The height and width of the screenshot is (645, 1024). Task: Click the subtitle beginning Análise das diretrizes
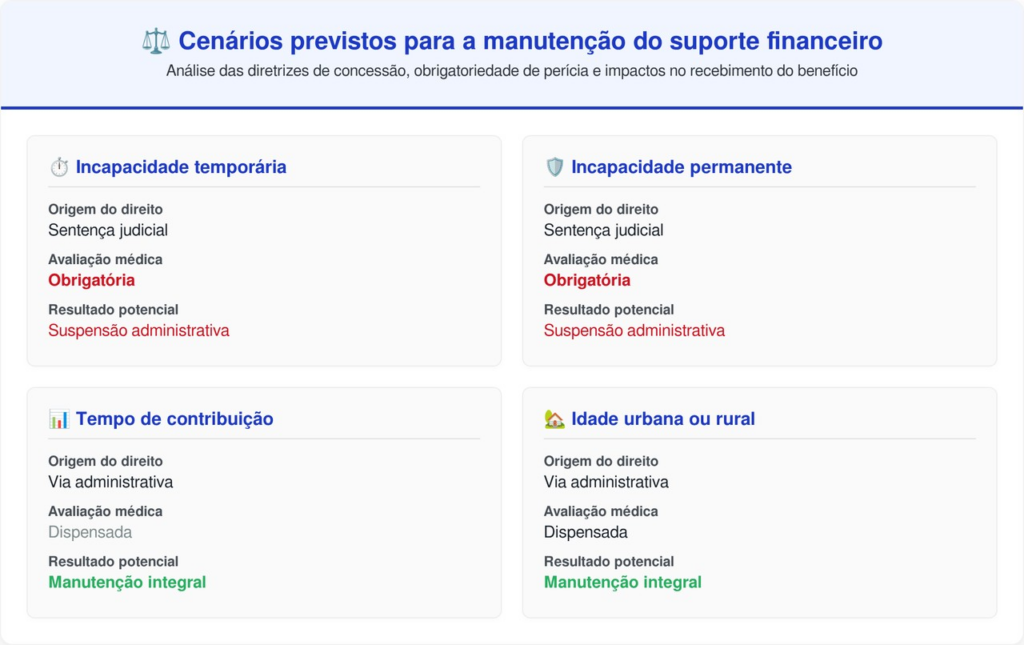[511, 71]
